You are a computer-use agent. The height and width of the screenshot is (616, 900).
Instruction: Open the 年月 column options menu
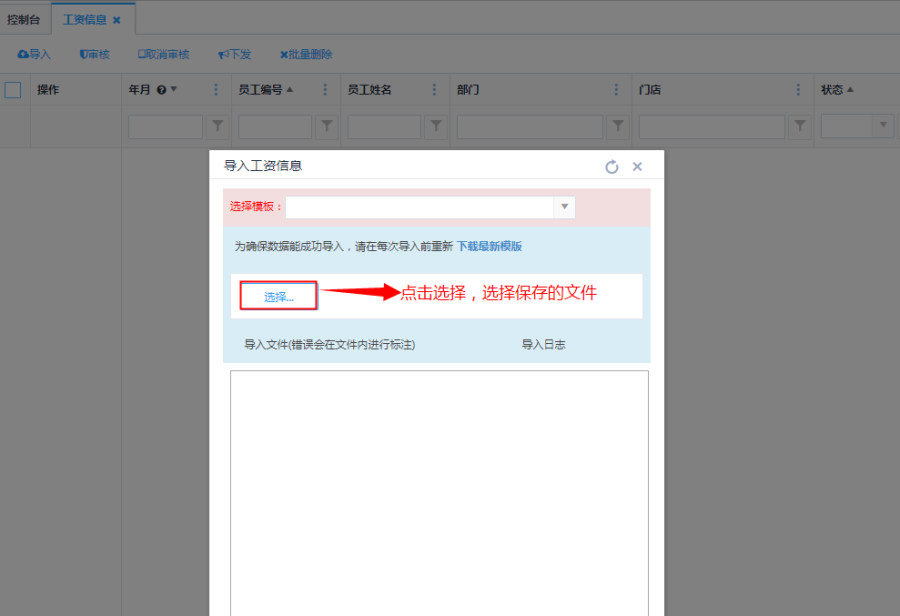(x=216, y=90)
